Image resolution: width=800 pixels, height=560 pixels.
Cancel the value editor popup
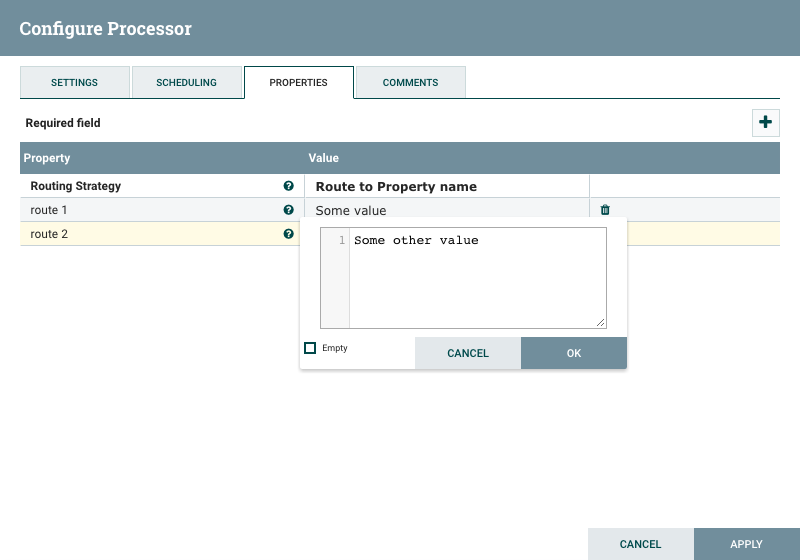tap(468, 353)
